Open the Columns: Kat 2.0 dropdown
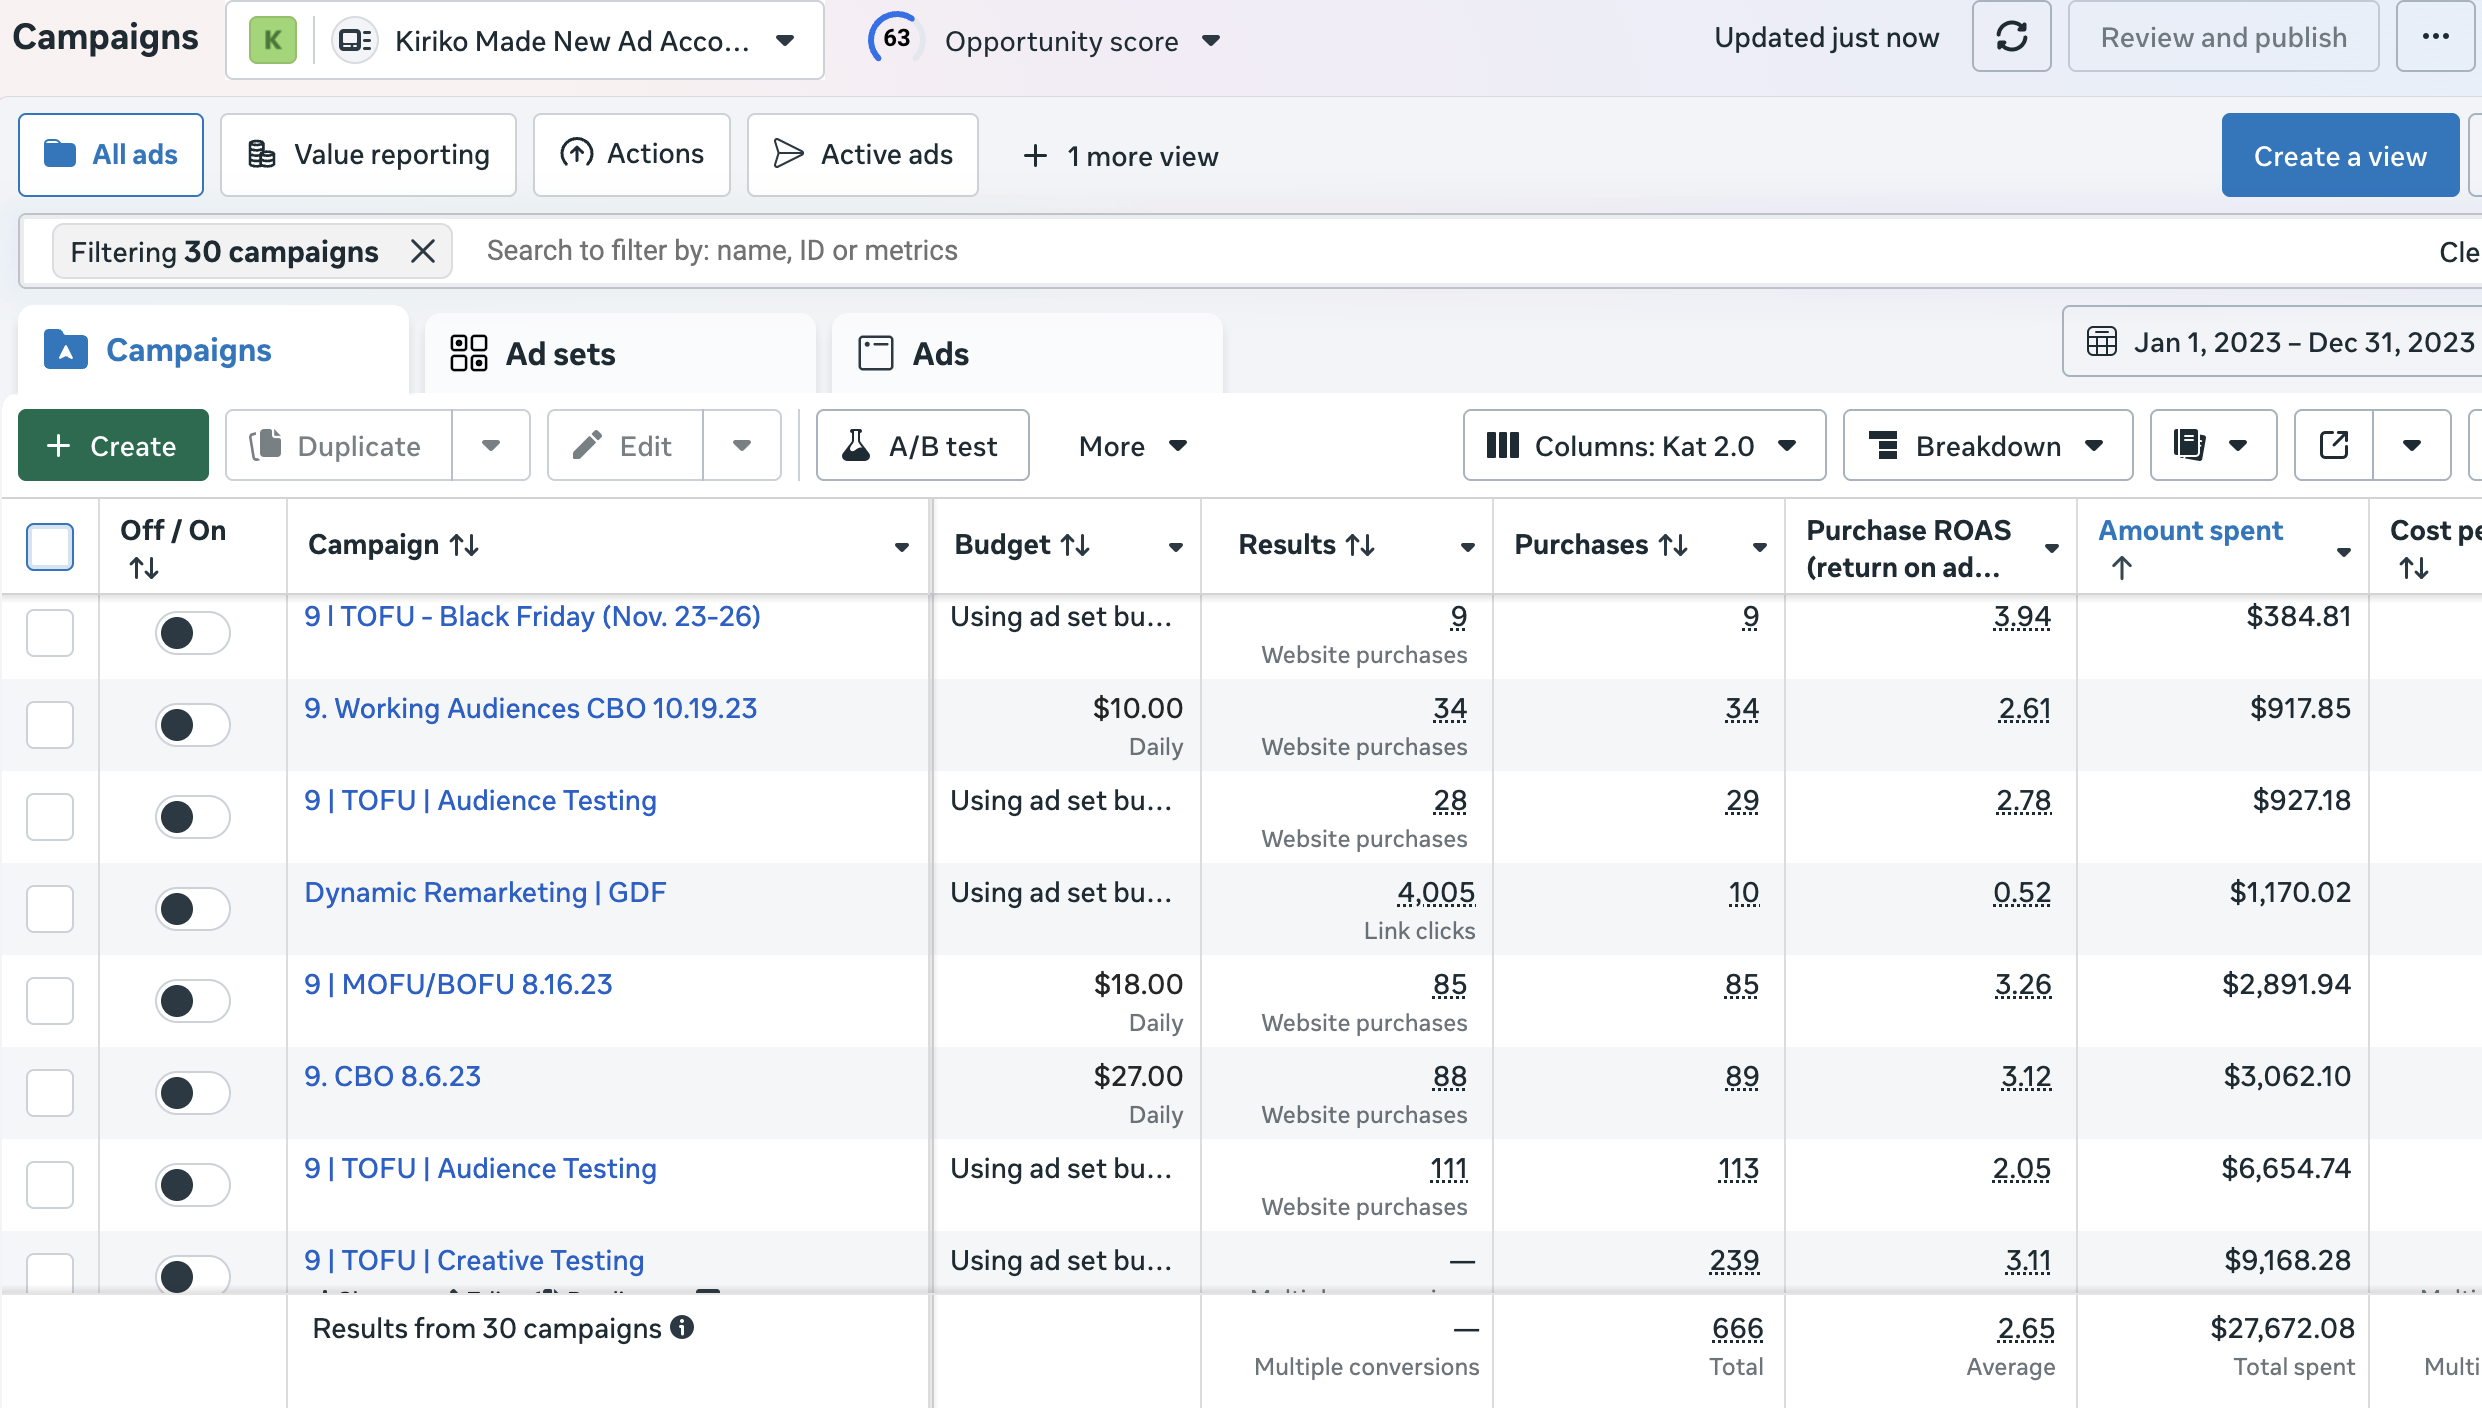 tap(1643, 445)
